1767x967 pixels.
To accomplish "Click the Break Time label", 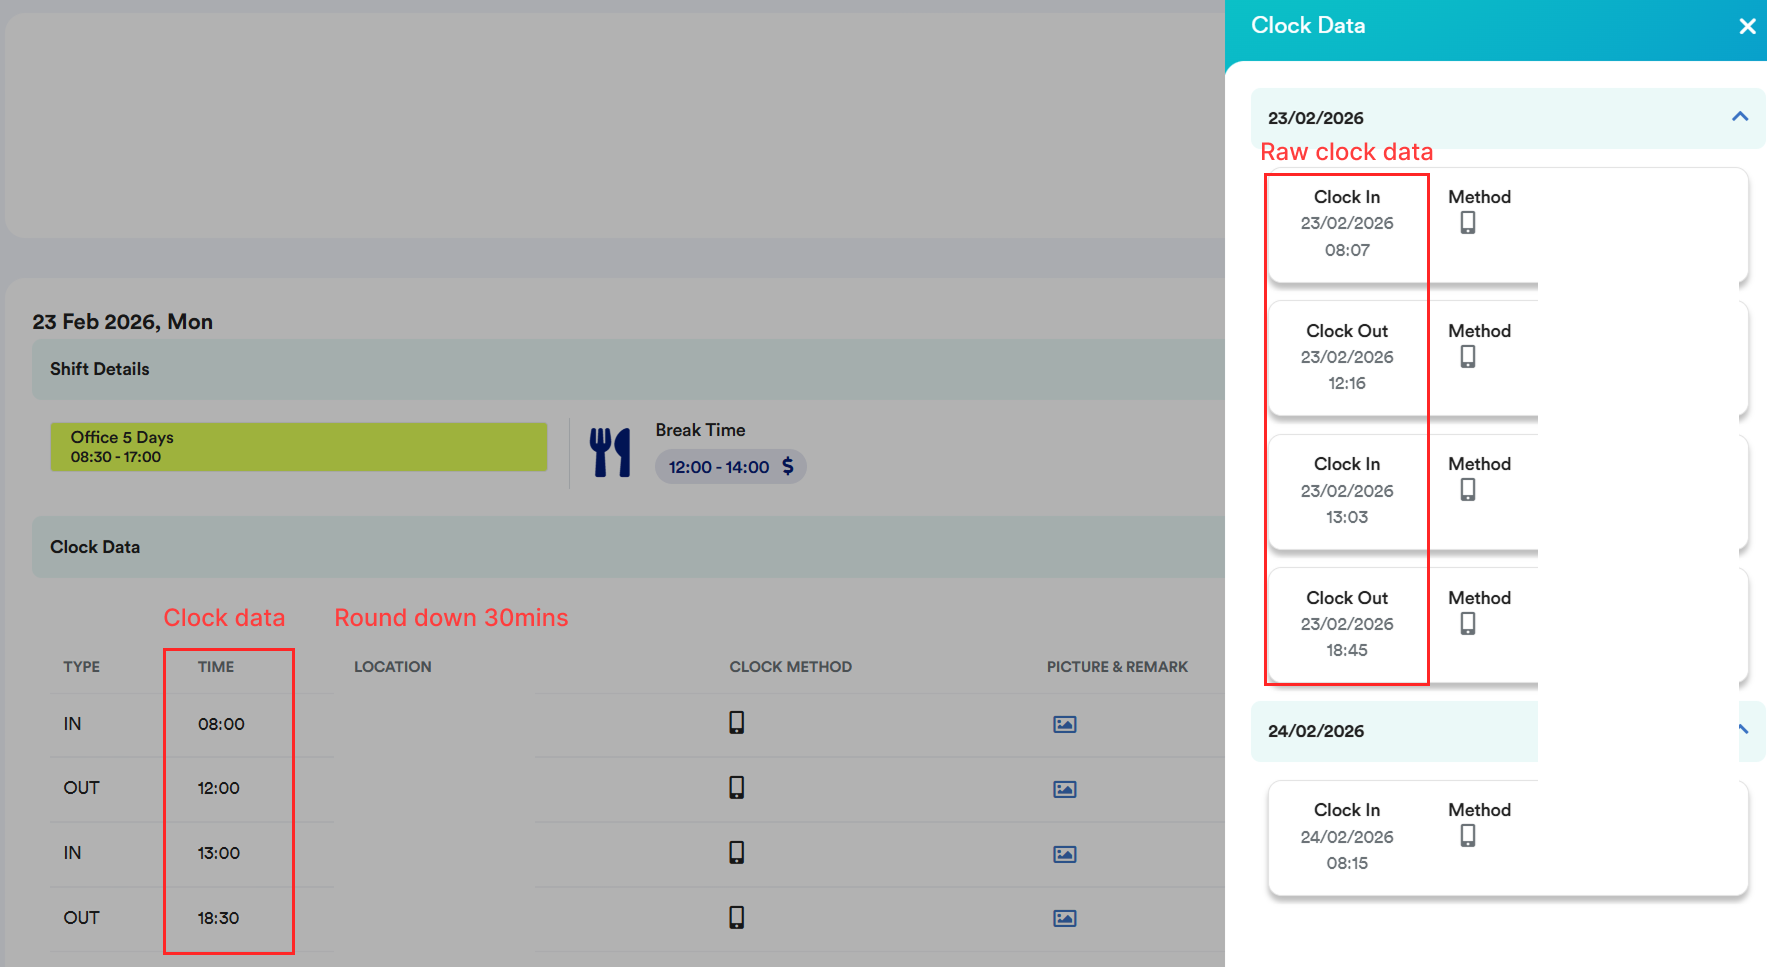I will click(x=701, y=430).
